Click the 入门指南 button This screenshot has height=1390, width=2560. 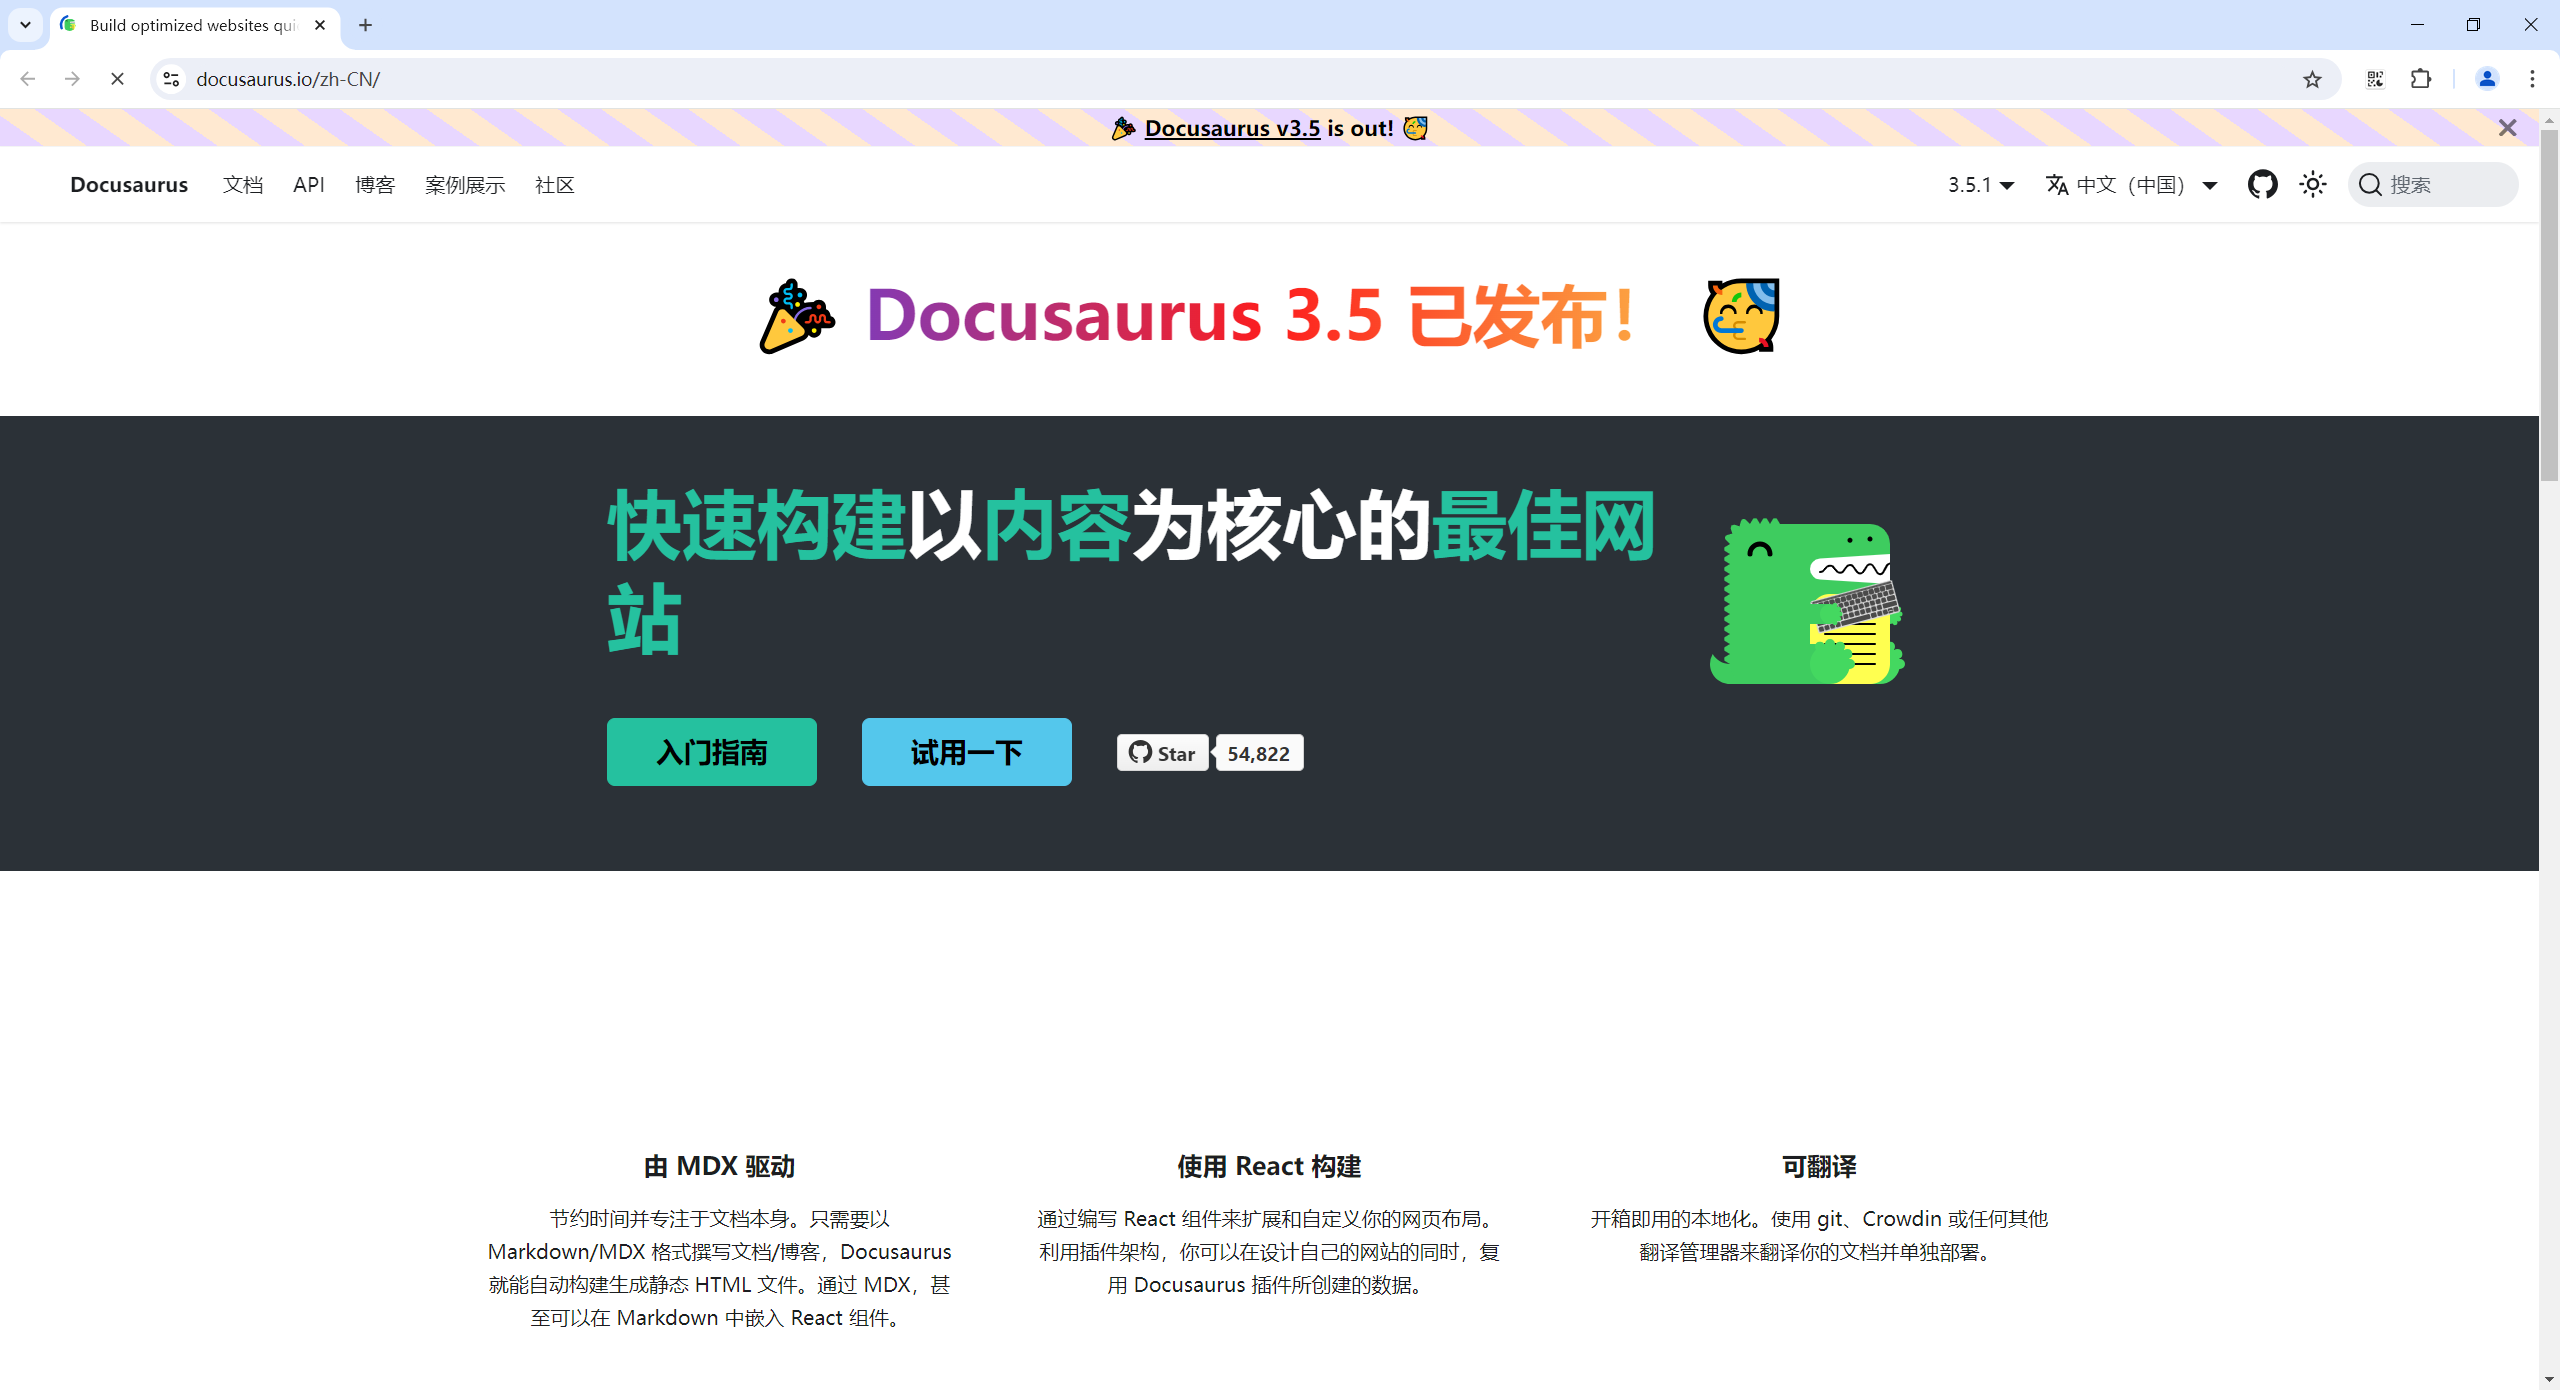click(x=712, y=752)
